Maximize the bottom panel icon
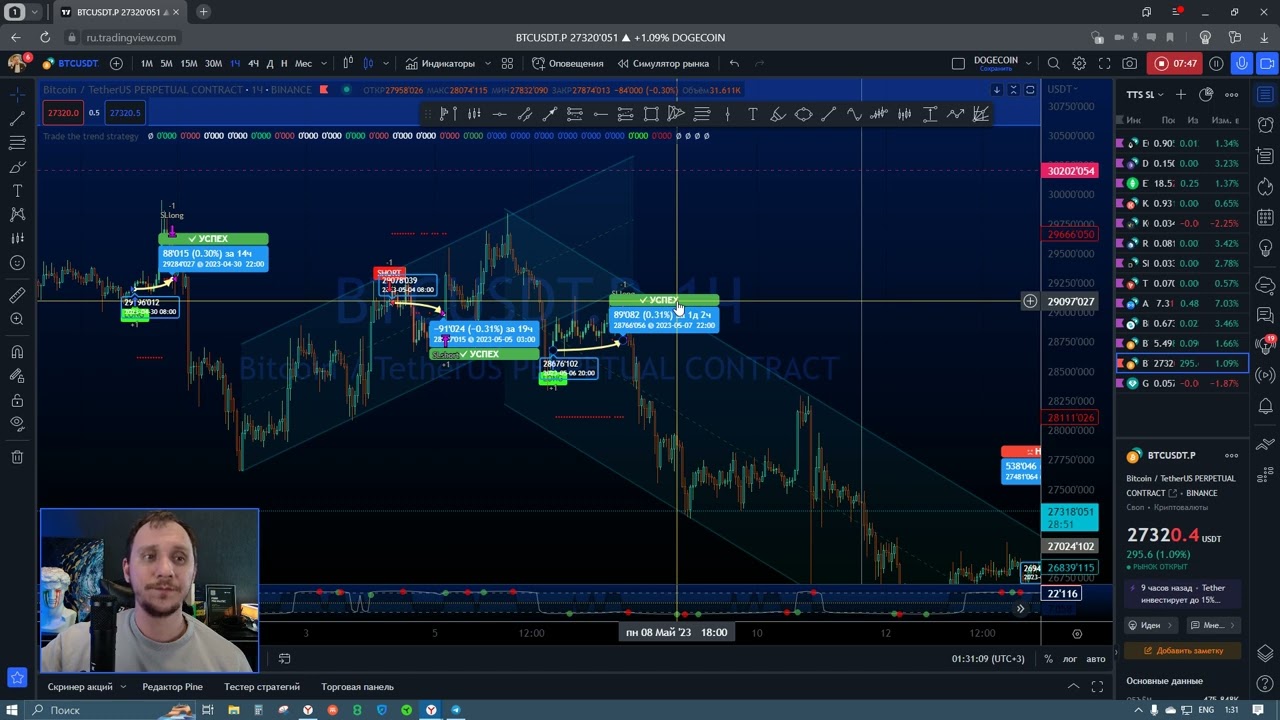The image size is (1280, 720). tap(1097, 686)
